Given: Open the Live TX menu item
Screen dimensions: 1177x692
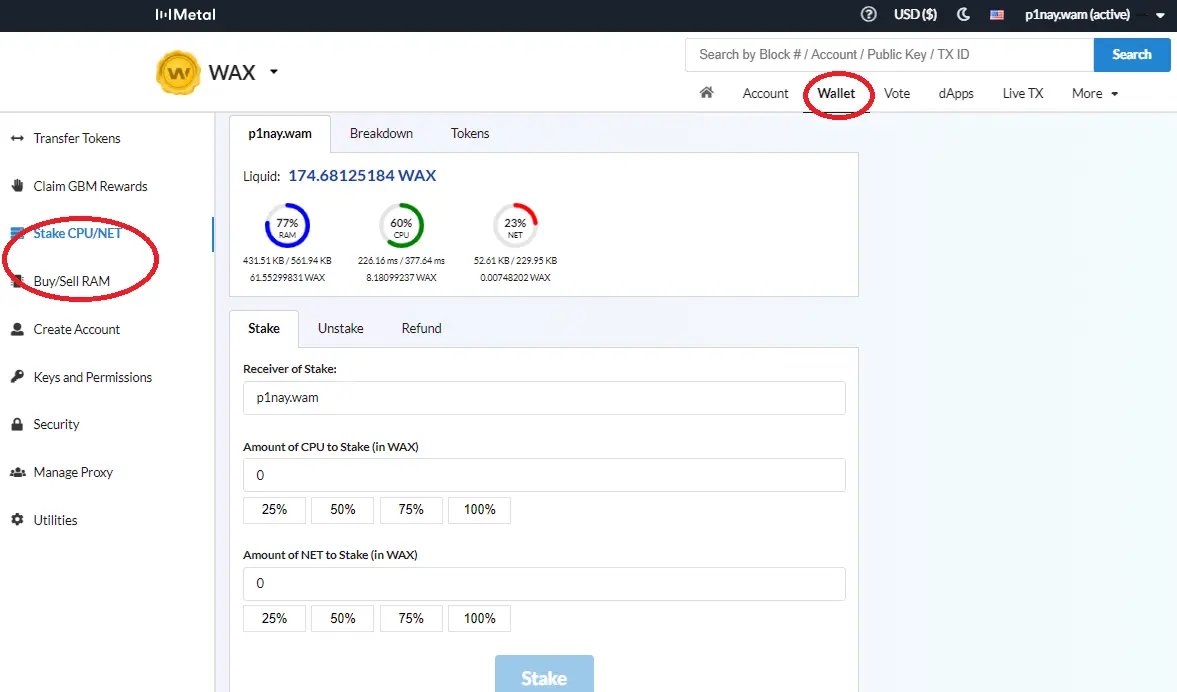Looking at the screenshot, I should point(1023,93).
